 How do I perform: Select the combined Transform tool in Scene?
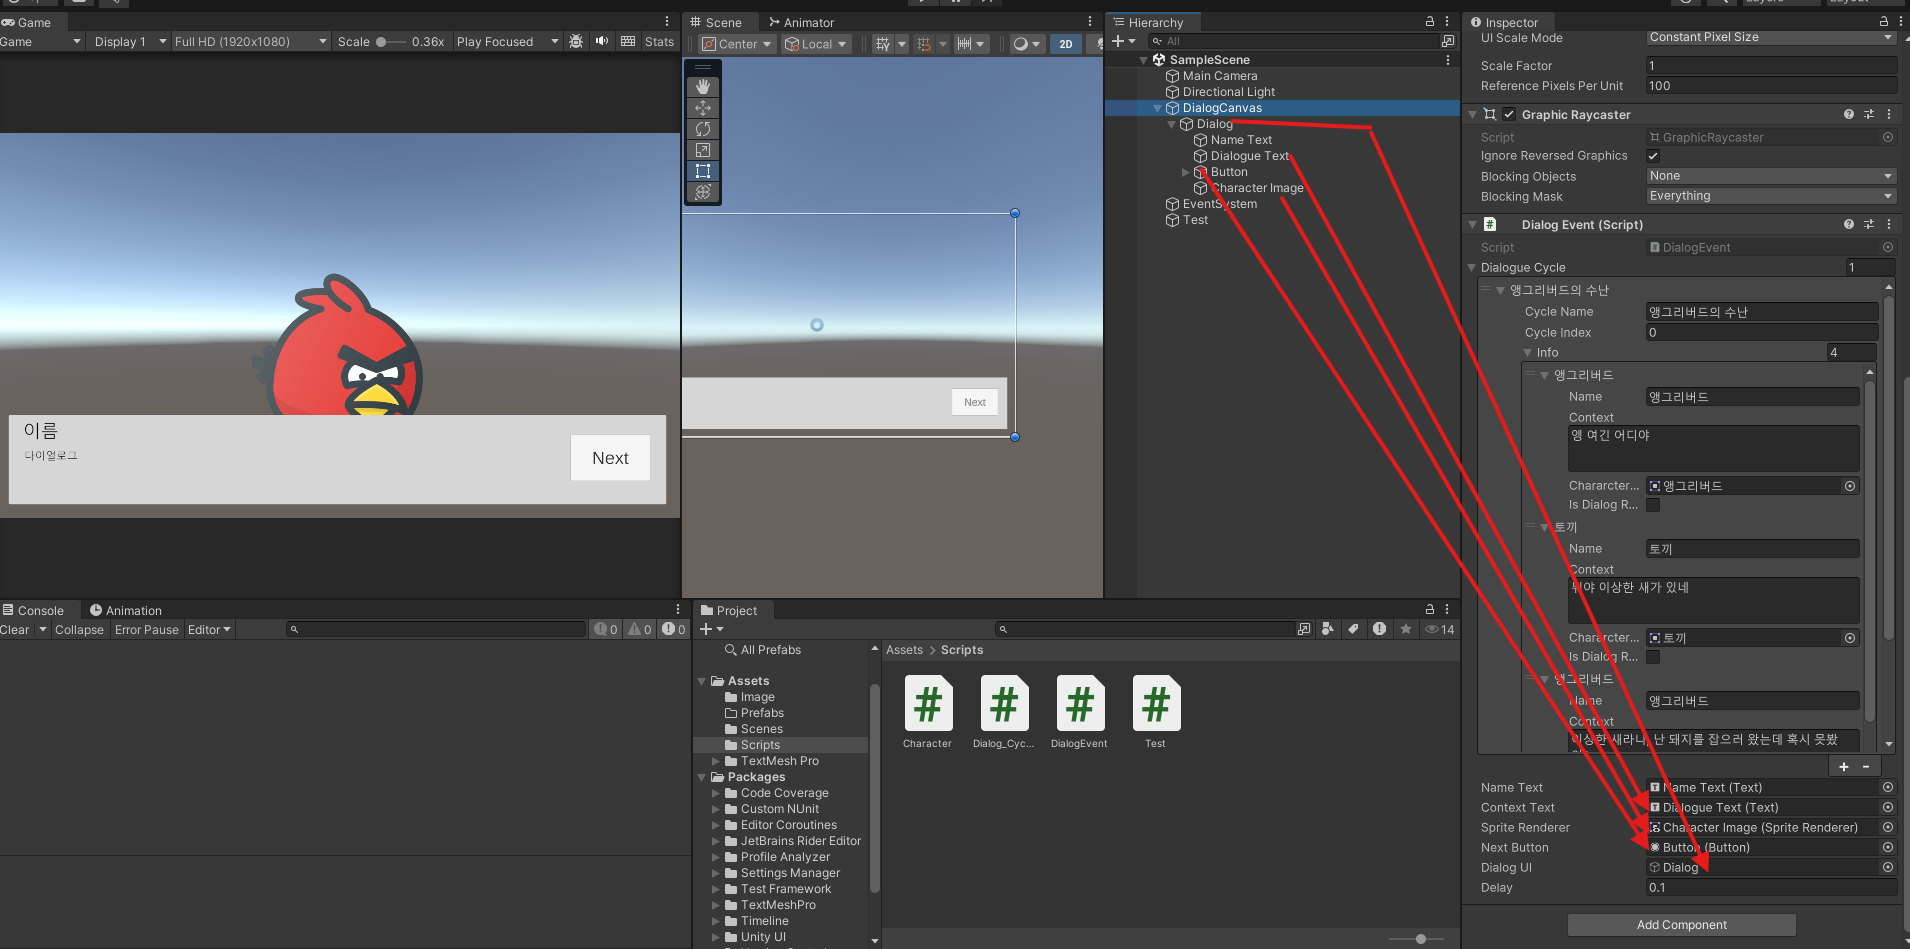tap(703, 192)
